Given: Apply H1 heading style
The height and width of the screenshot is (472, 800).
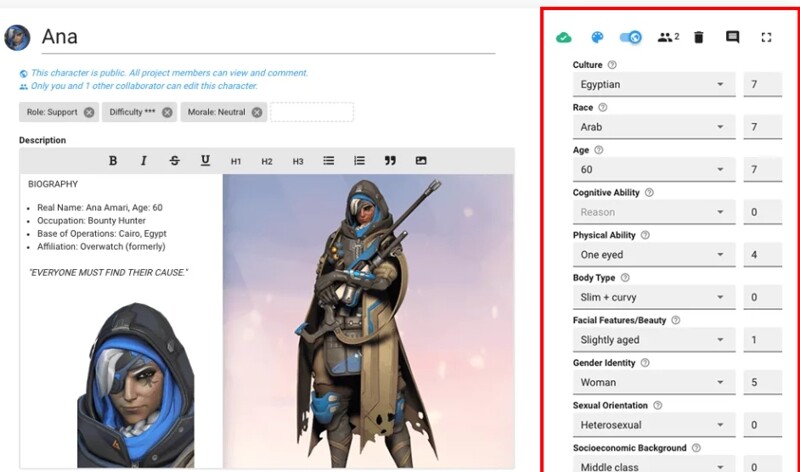Looking at the screenshot, I should tap(236, 161).
